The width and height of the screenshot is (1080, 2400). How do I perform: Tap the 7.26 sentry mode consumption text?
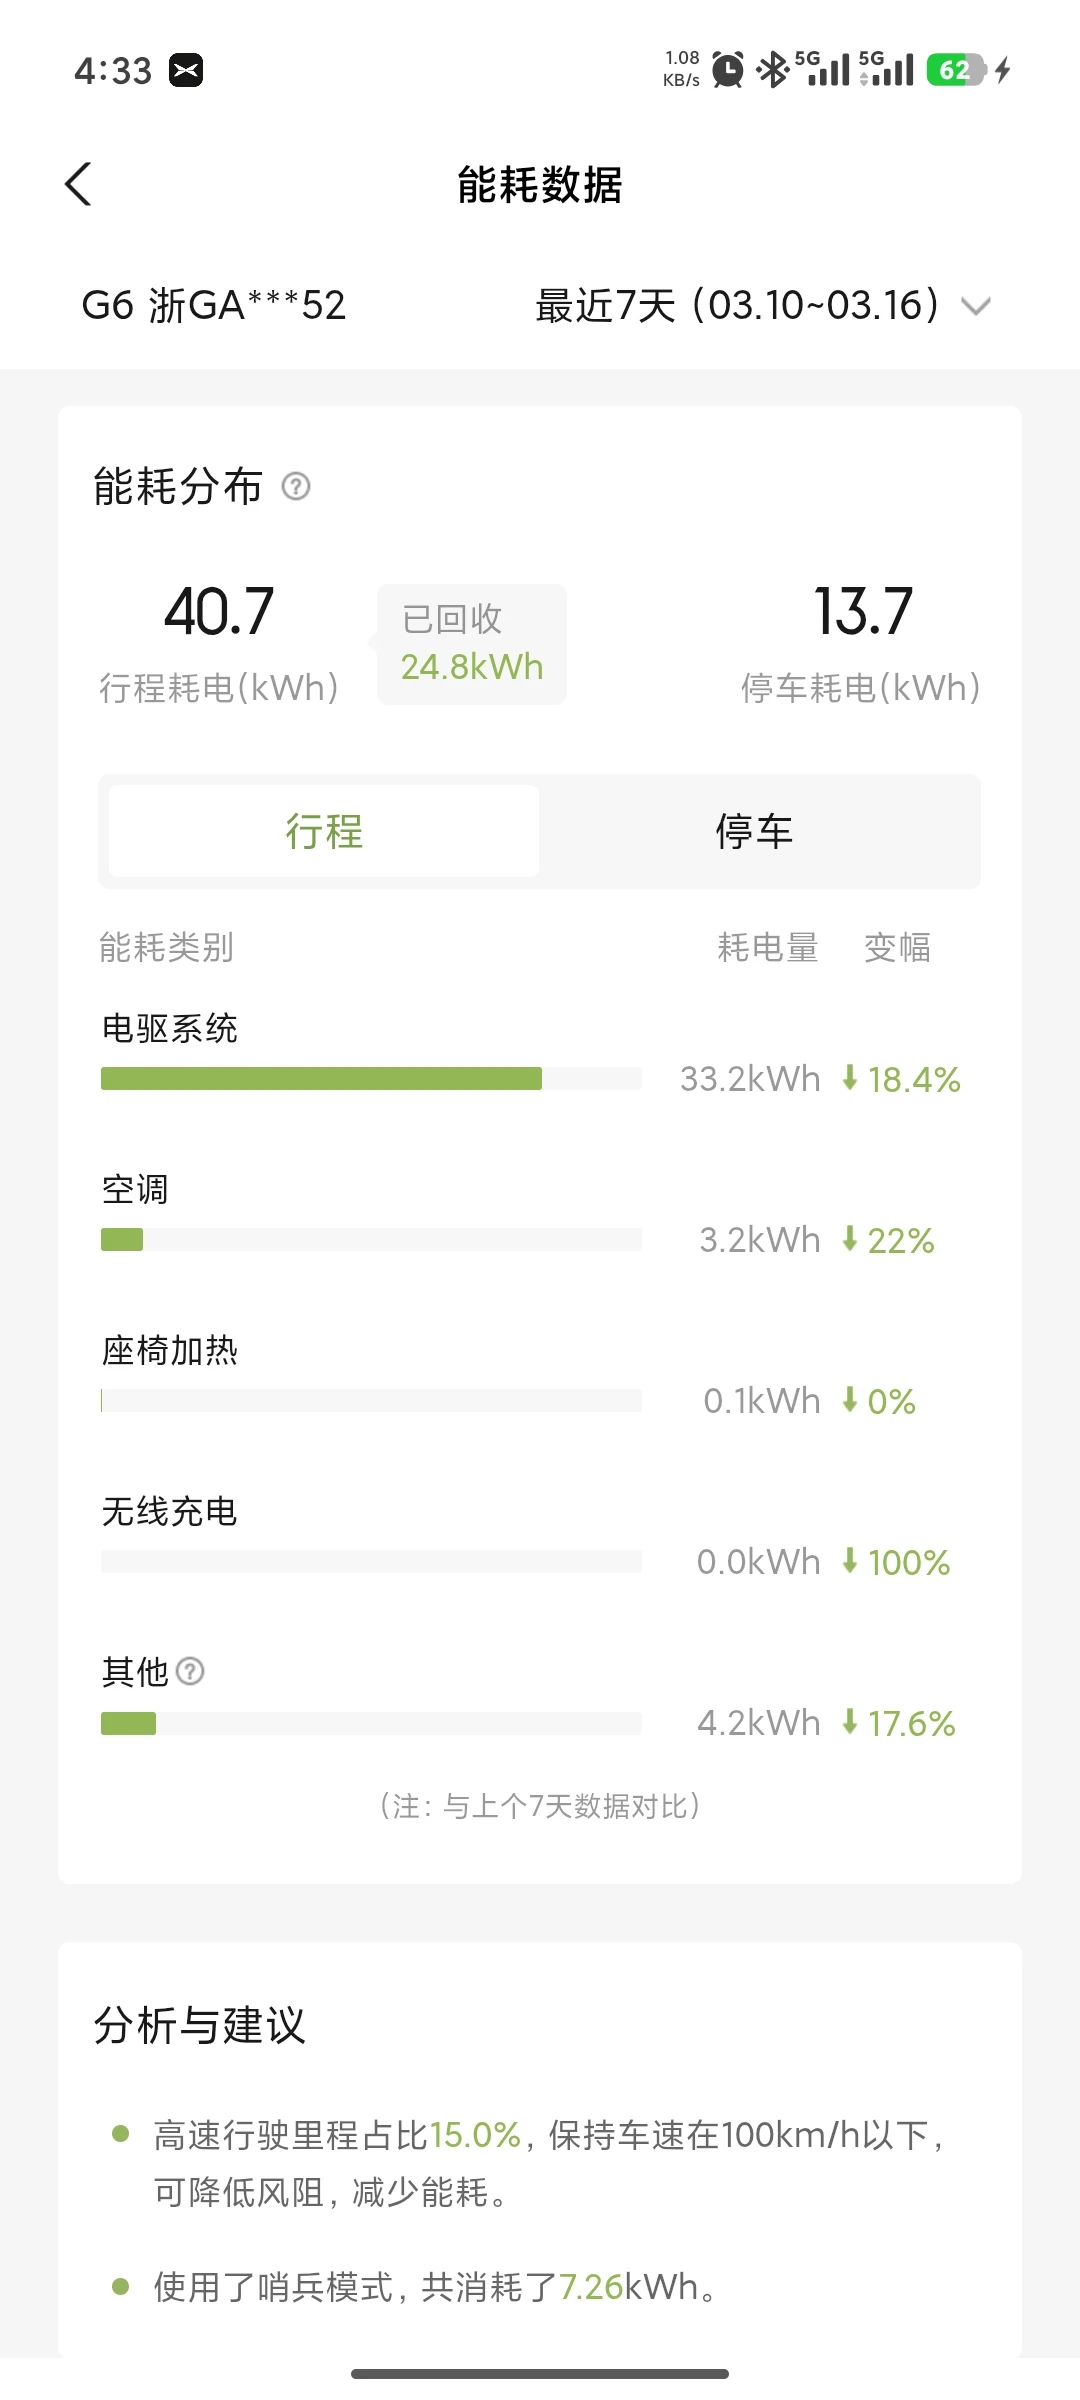pyautogui.click(x=591, y=2287)
